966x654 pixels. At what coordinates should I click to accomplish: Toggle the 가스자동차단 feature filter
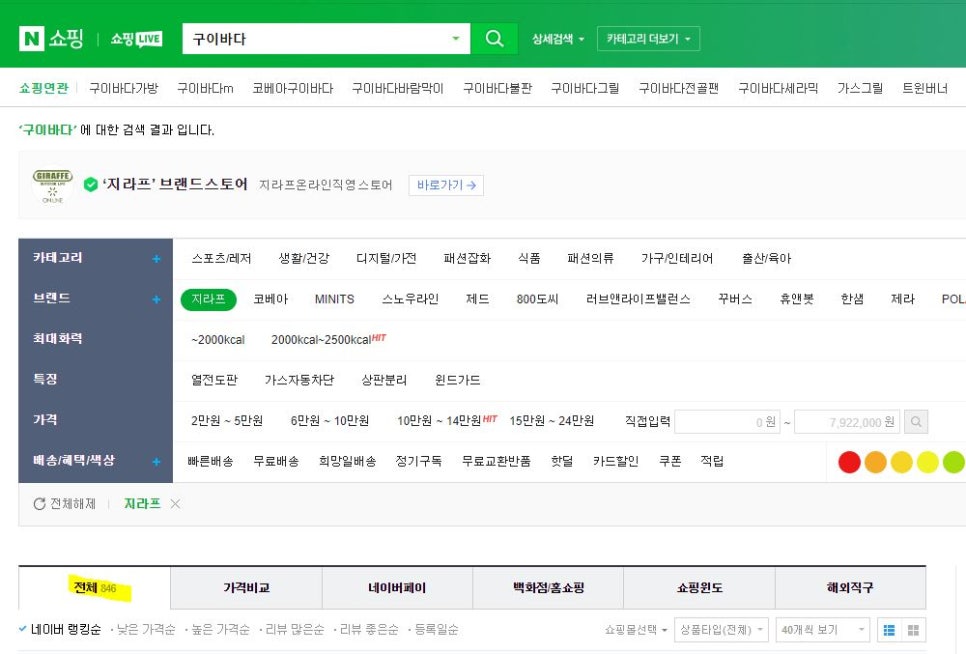(299, 380)
